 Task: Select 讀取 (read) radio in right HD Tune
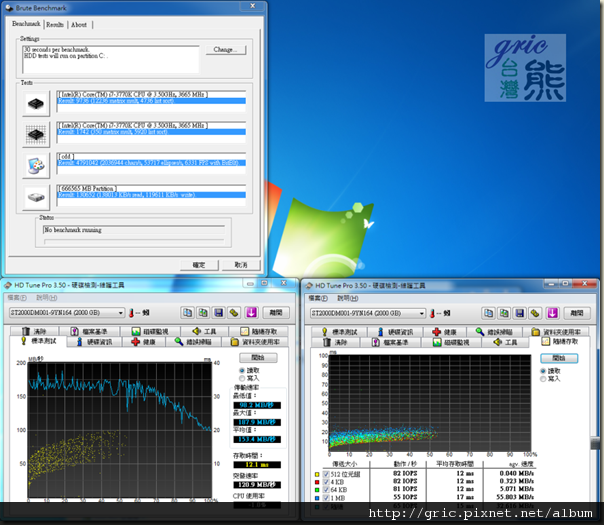[x=543, y=371]
